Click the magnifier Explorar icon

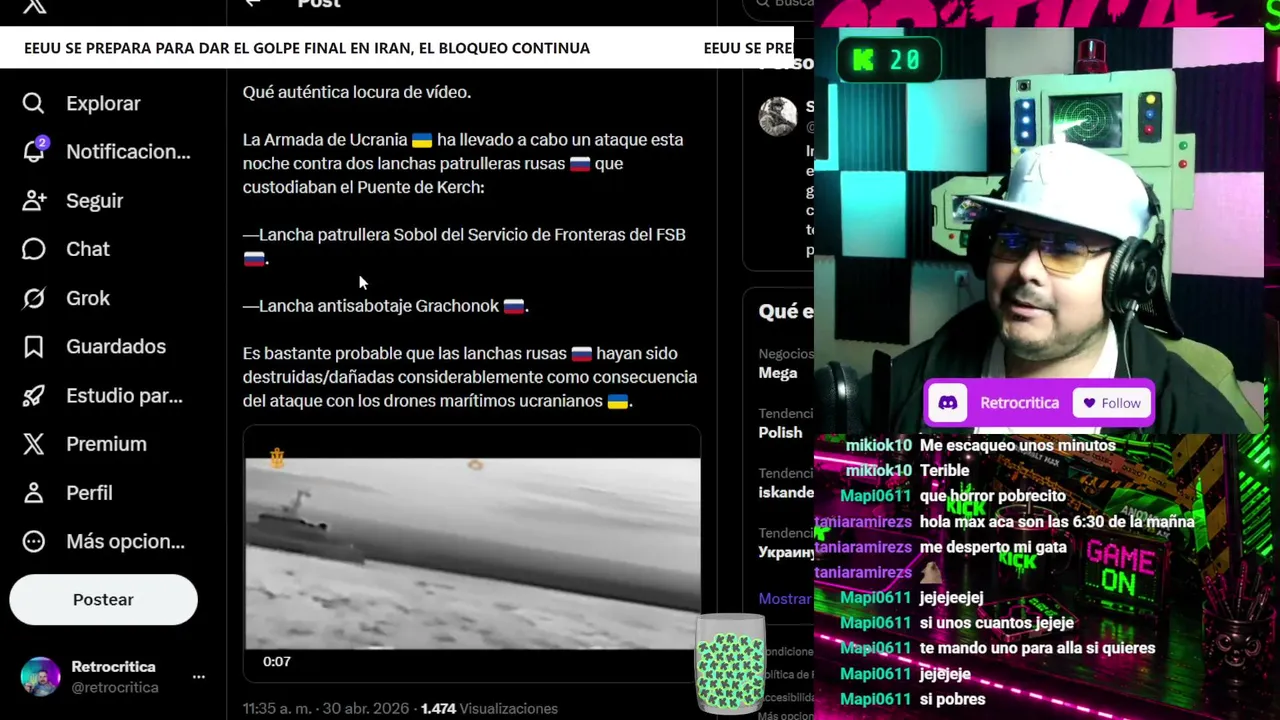tap(33, 104)
